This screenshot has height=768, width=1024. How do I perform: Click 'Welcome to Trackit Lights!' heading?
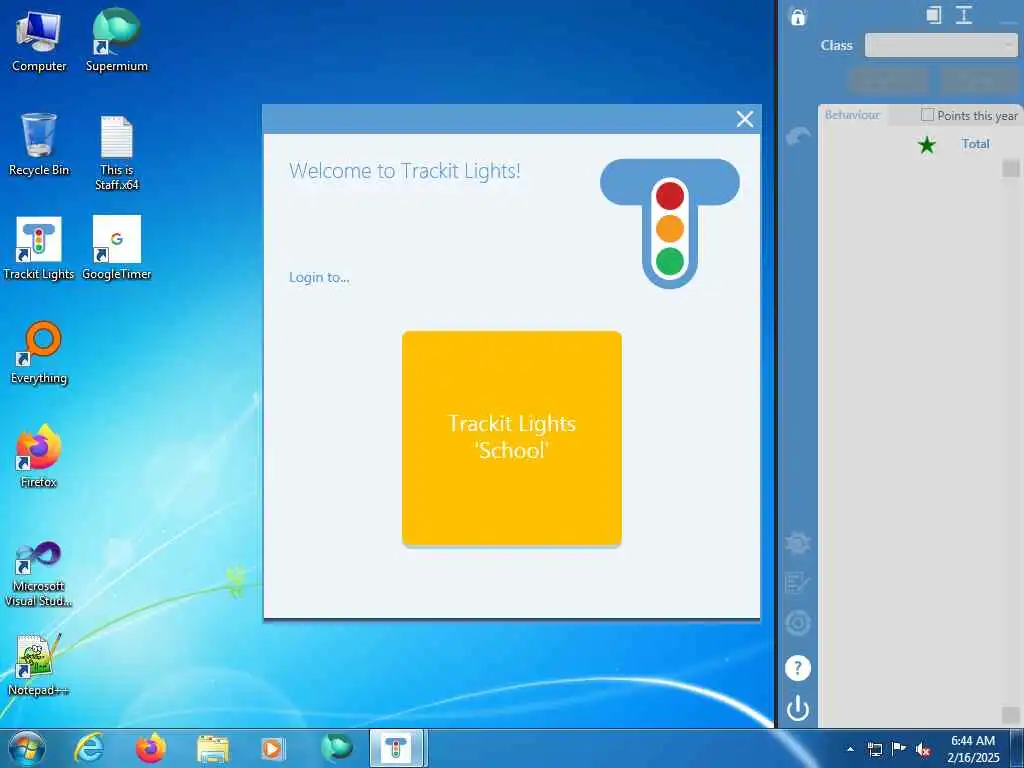tap(404, 171)
